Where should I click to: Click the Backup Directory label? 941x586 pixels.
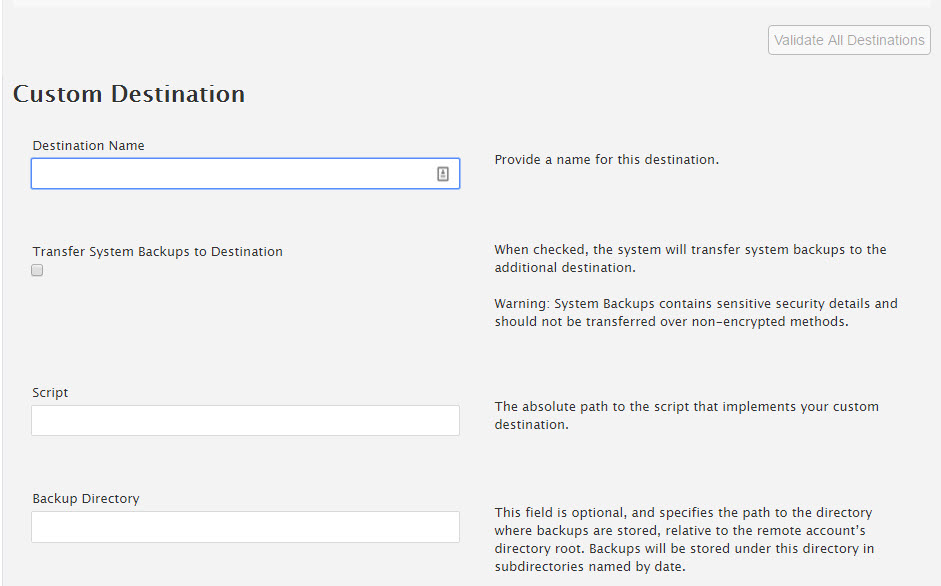[x=85, y=499]
